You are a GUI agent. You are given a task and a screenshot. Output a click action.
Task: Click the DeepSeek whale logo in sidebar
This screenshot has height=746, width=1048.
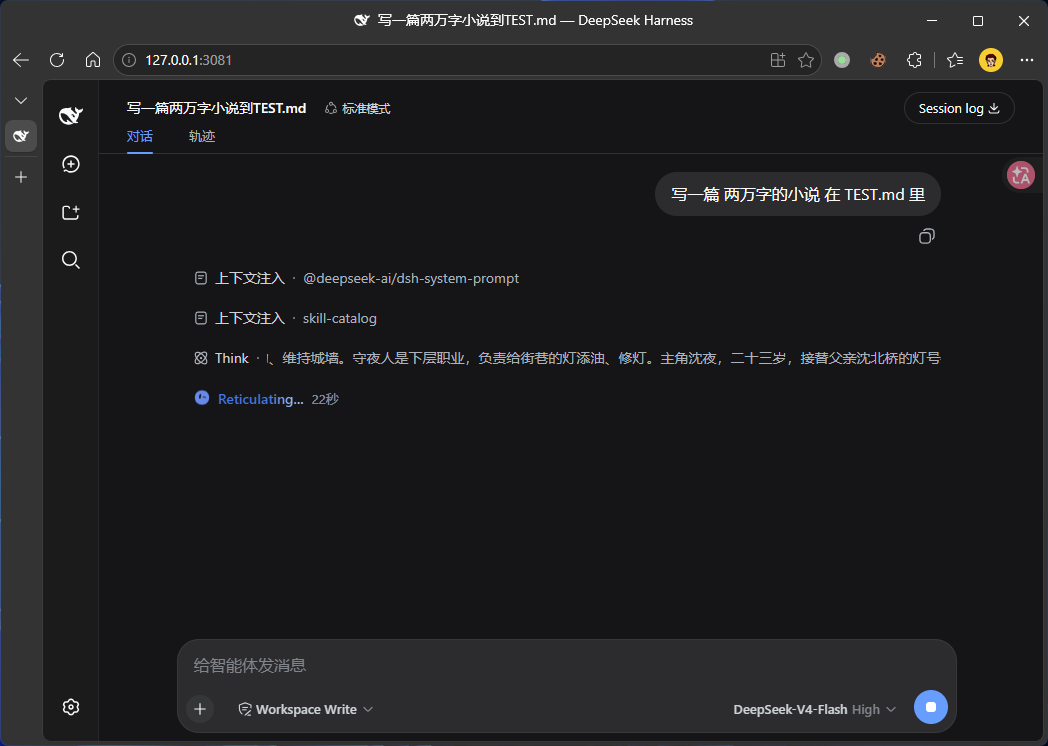coord(70,116)
